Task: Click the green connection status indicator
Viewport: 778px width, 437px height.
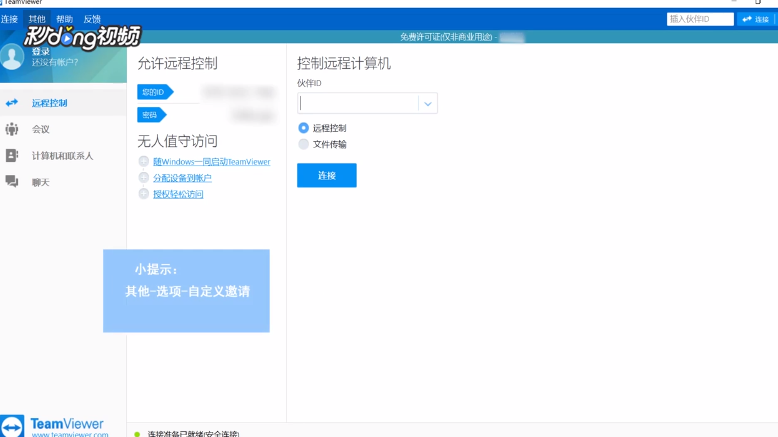Action: (x=137, y=434)
